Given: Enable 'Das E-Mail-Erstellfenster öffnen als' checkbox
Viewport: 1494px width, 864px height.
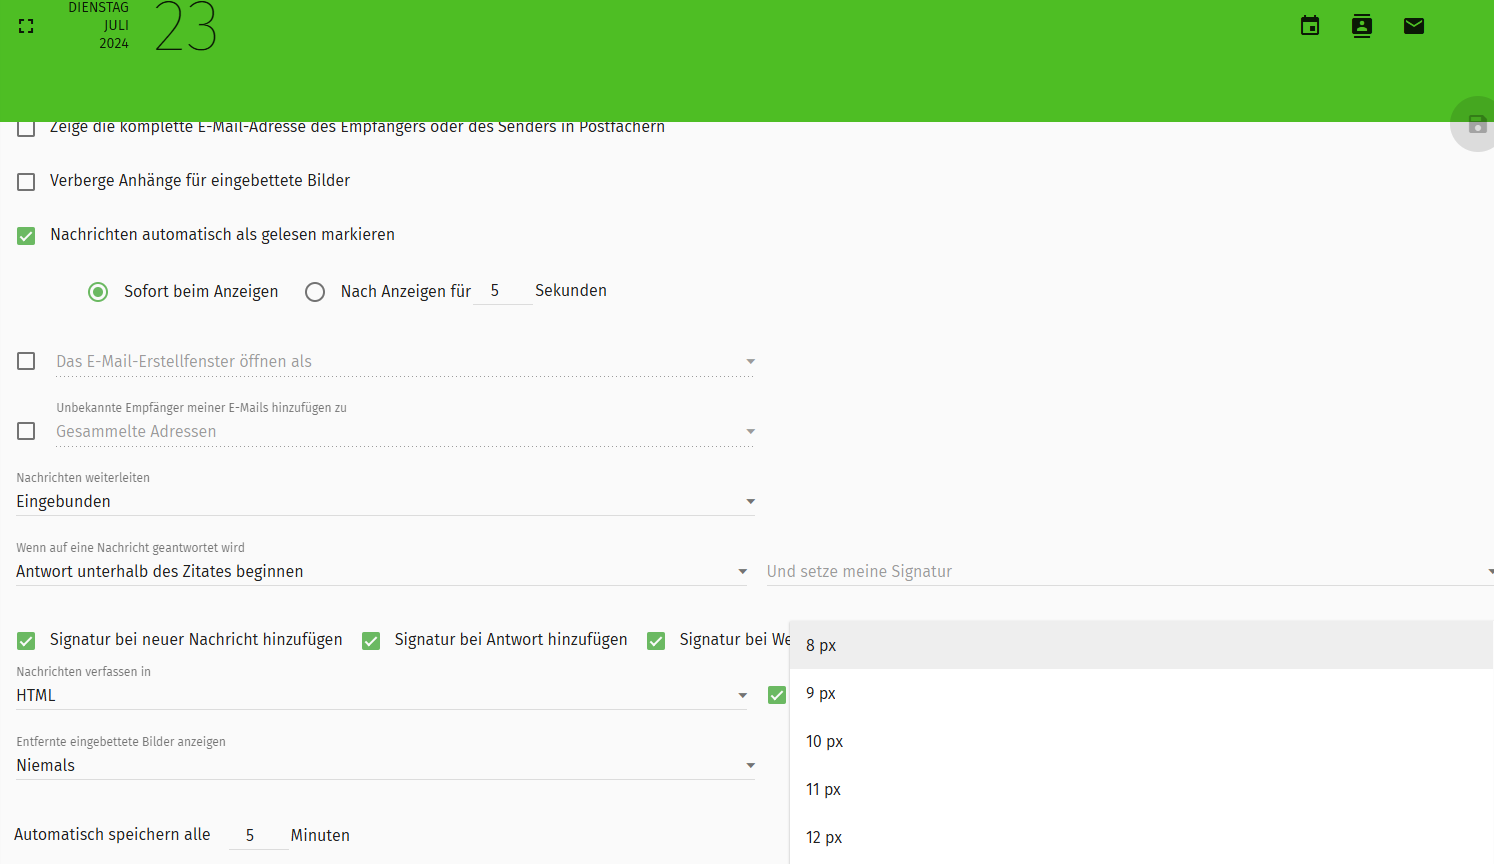Looking at the screenshot, I should 27,361.
